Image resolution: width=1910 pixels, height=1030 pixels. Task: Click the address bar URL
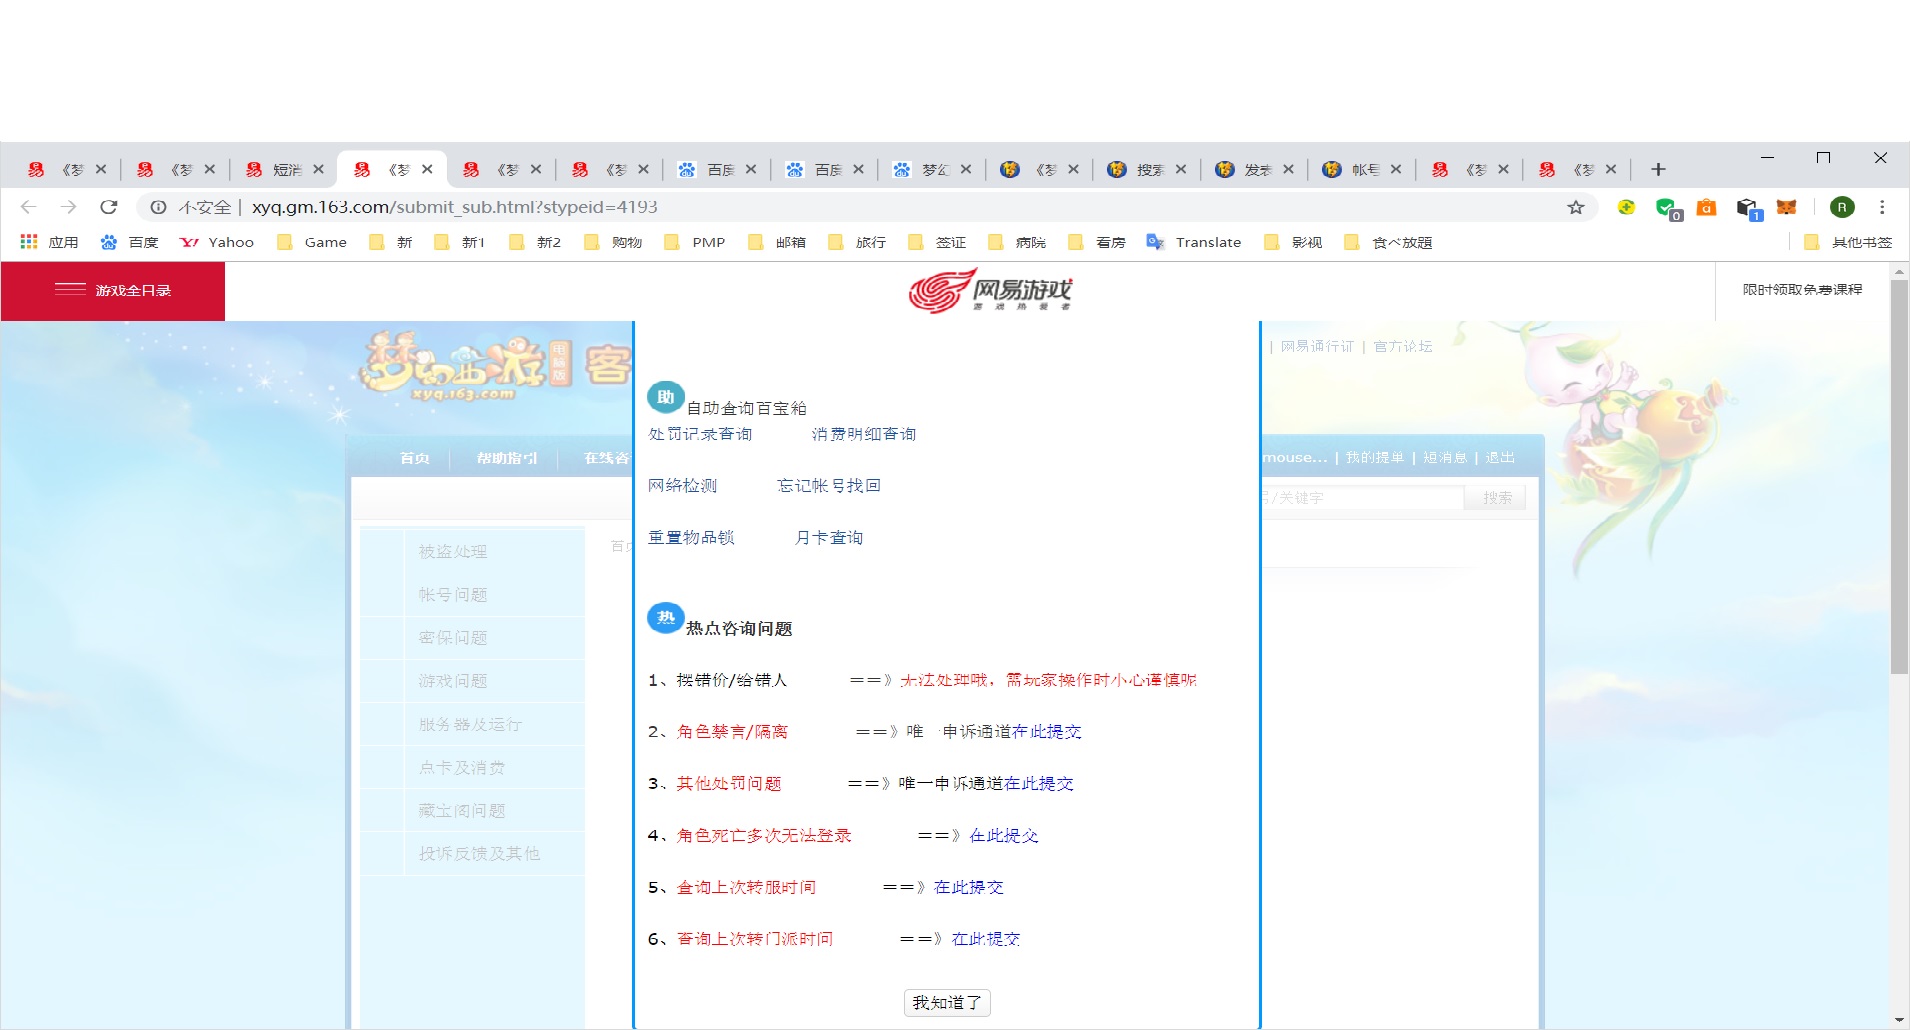pos(455,207)
